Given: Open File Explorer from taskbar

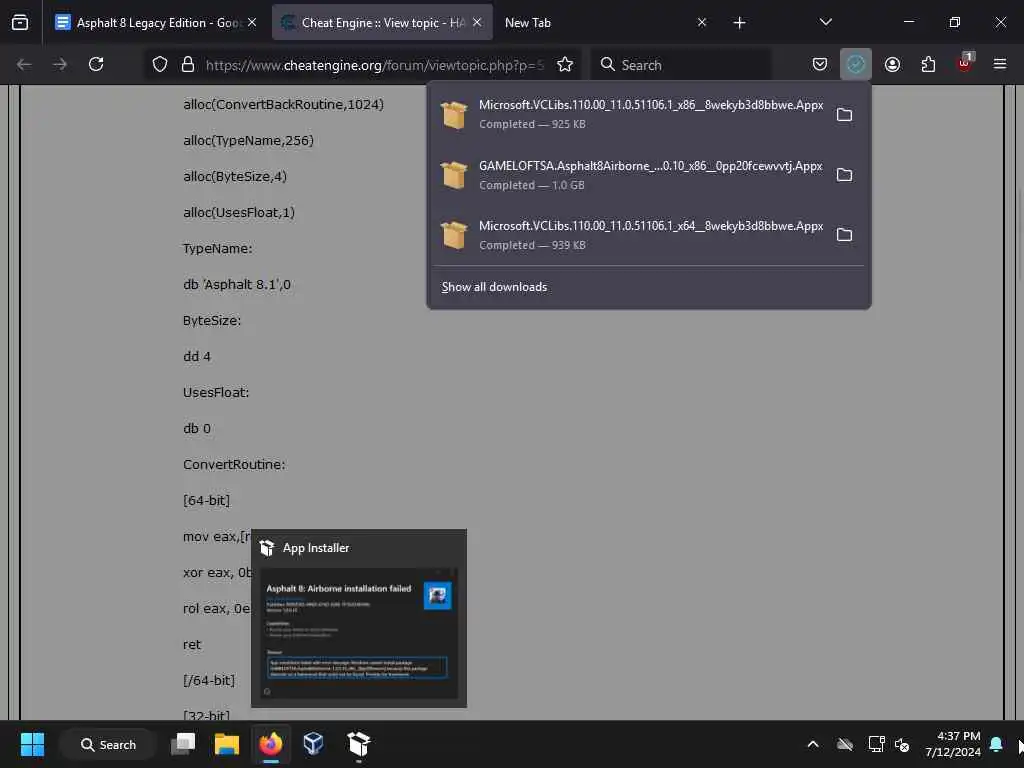Looking at the screenshot, I should point(227,744).
